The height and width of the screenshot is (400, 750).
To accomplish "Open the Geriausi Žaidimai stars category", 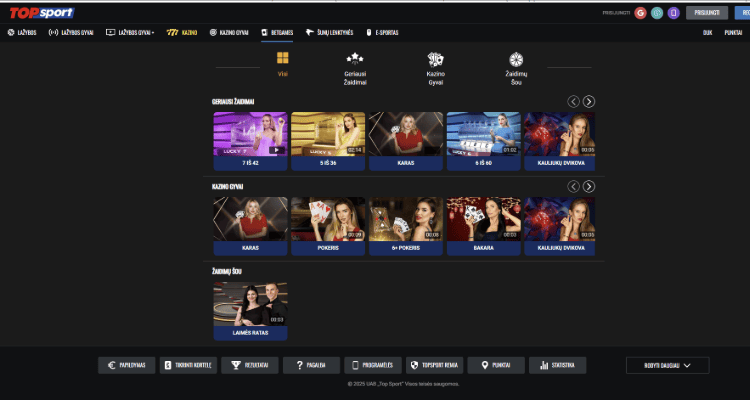I will coord(354,61).
